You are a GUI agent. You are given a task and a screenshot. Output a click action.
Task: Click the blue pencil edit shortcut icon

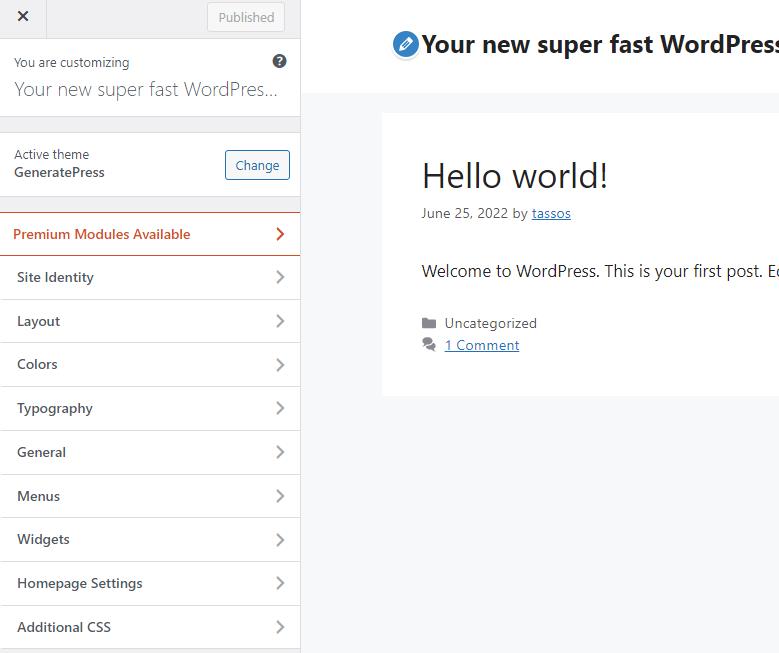click(405, 44)
